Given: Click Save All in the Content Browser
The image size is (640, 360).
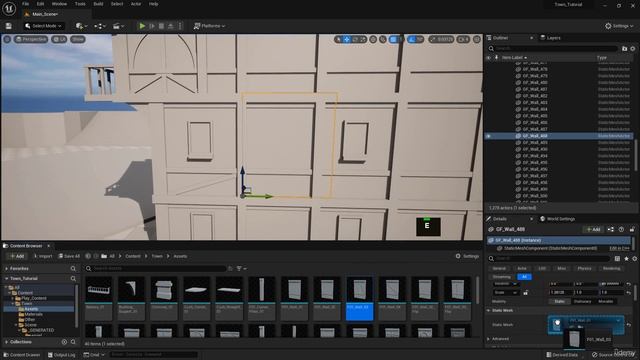Looking at the screenshot, I should coord(69,256).
